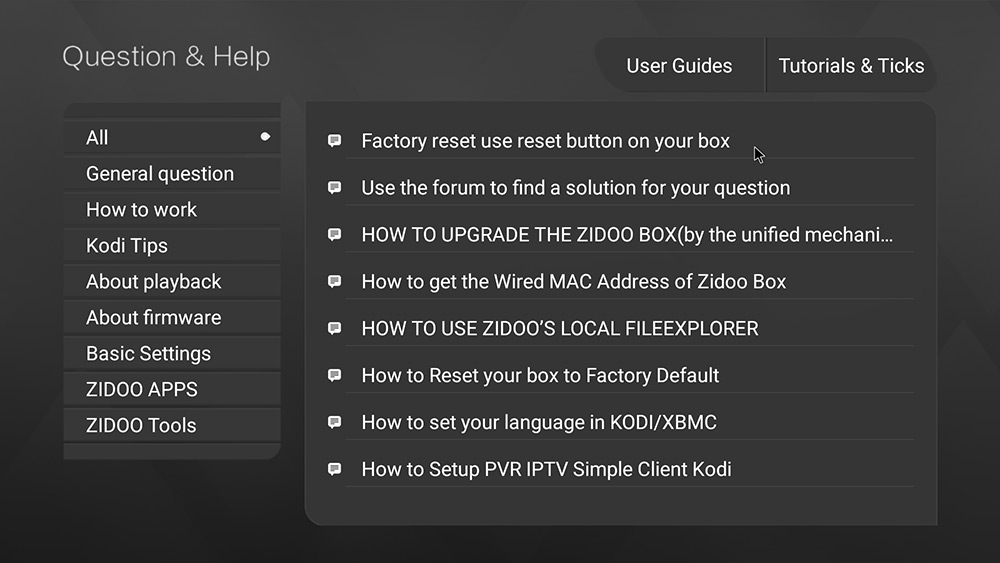Select the General question category

(172, 173)
